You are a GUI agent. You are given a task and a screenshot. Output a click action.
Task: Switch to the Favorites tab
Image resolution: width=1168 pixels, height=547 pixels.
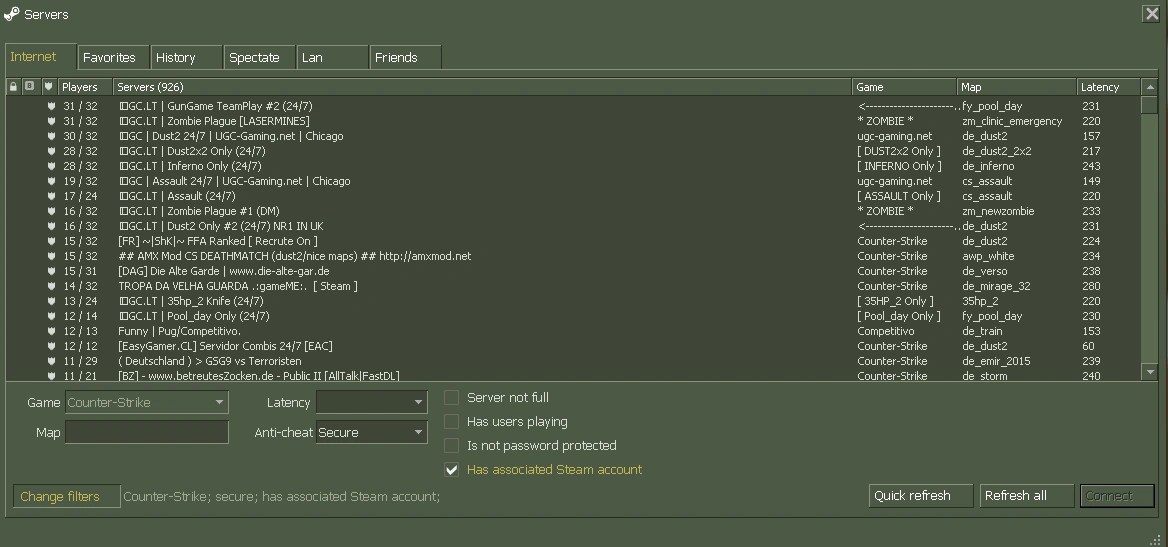click(x=112, y=57)
